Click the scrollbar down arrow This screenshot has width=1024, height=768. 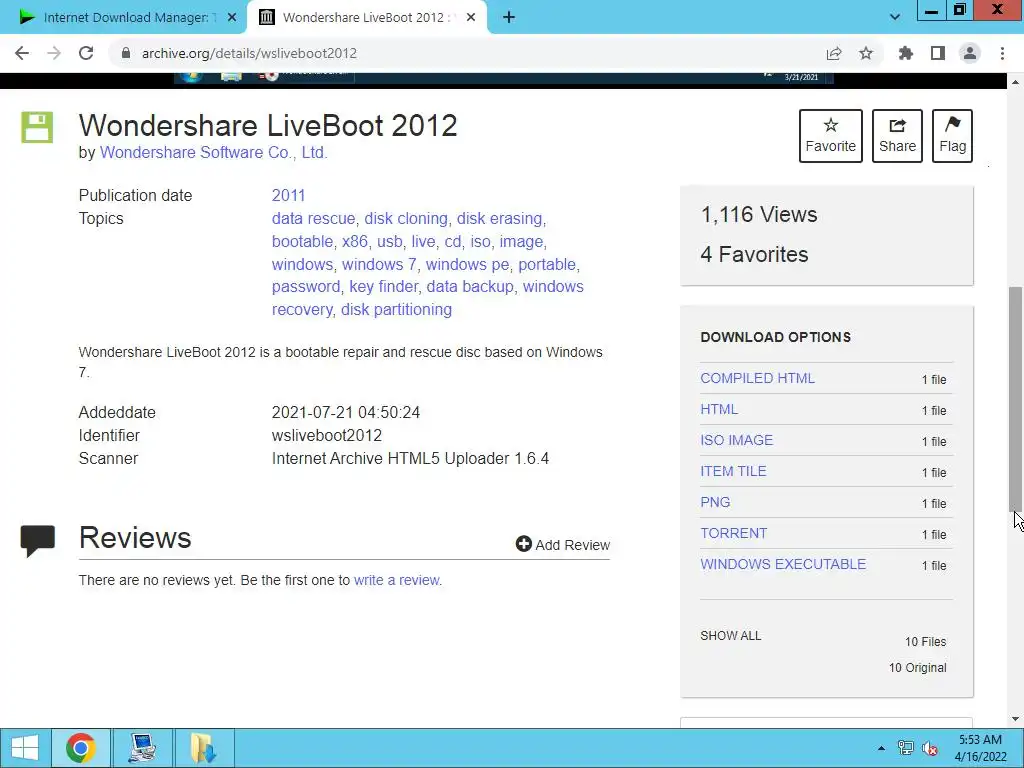pos(1016,719)
